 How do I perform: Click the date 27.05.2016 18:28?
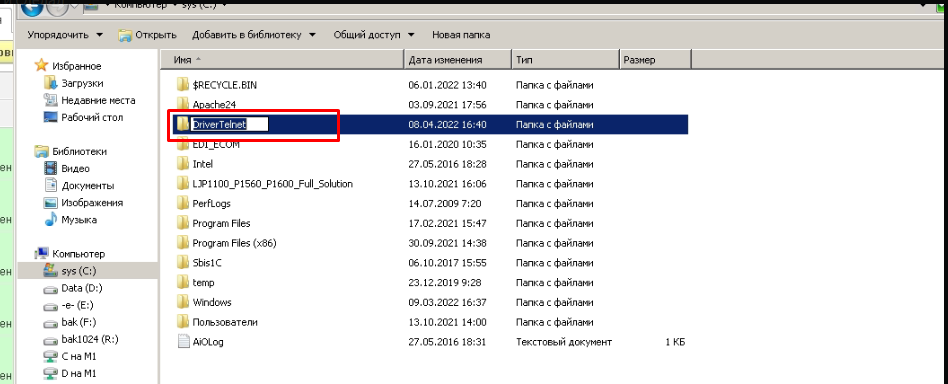pyautogui.click(x=447, y=164)
